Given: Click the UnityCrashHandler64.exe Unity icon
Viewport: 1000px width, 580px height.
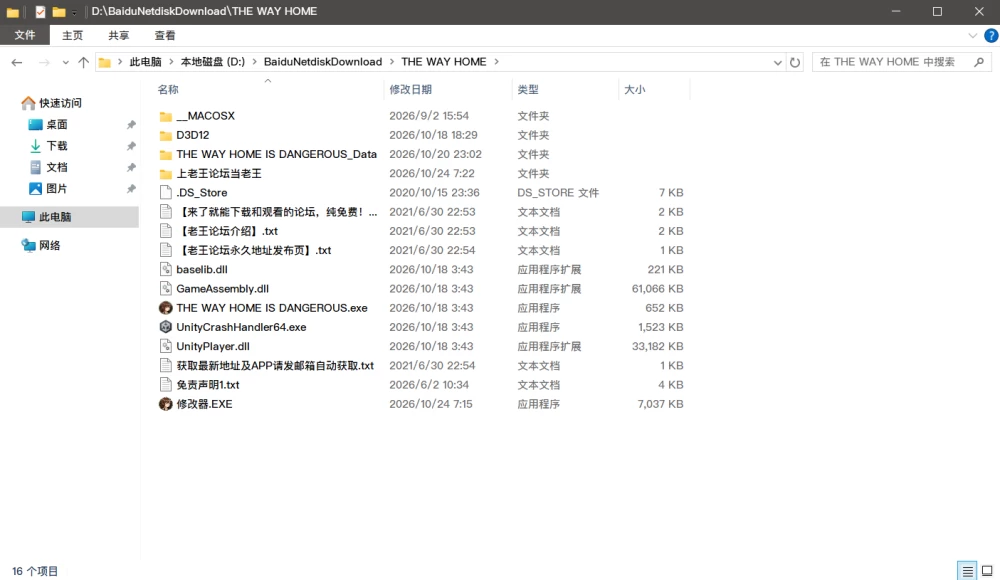Looking at the screenshot, I should pyautogui.click(x=166, y=327).
